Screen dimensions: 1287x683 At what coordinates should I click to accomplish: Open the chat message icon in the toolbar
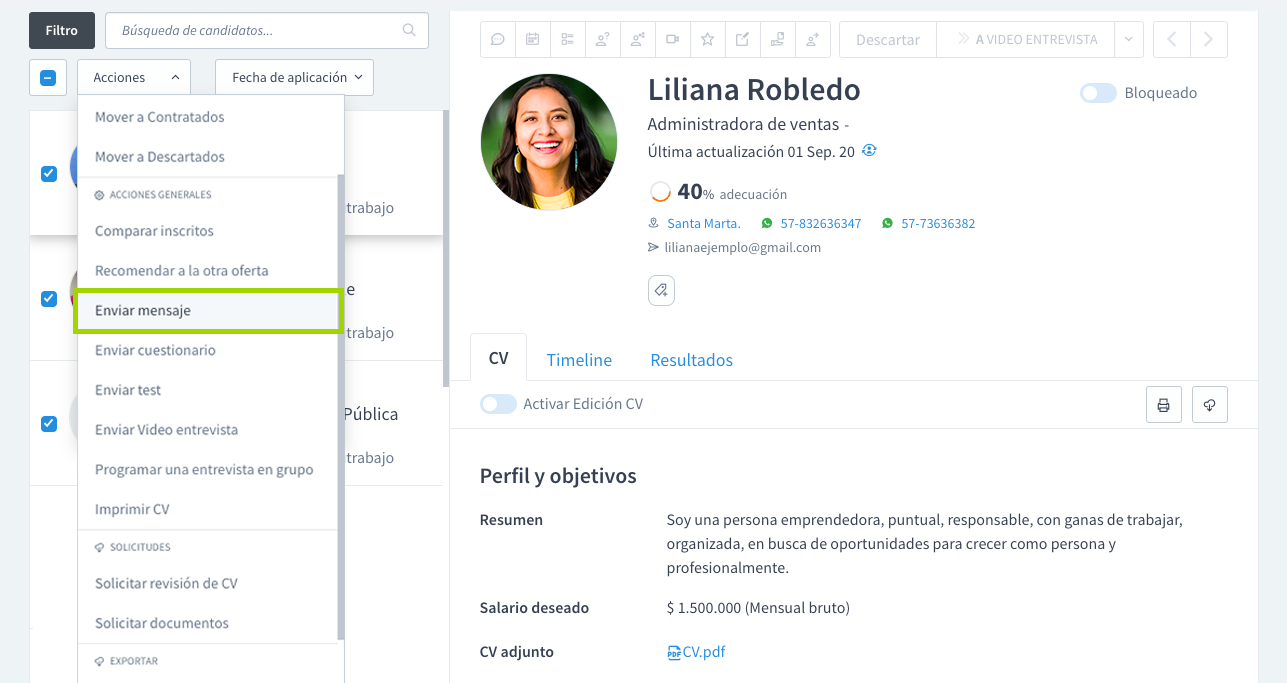(x=497, y=39)
